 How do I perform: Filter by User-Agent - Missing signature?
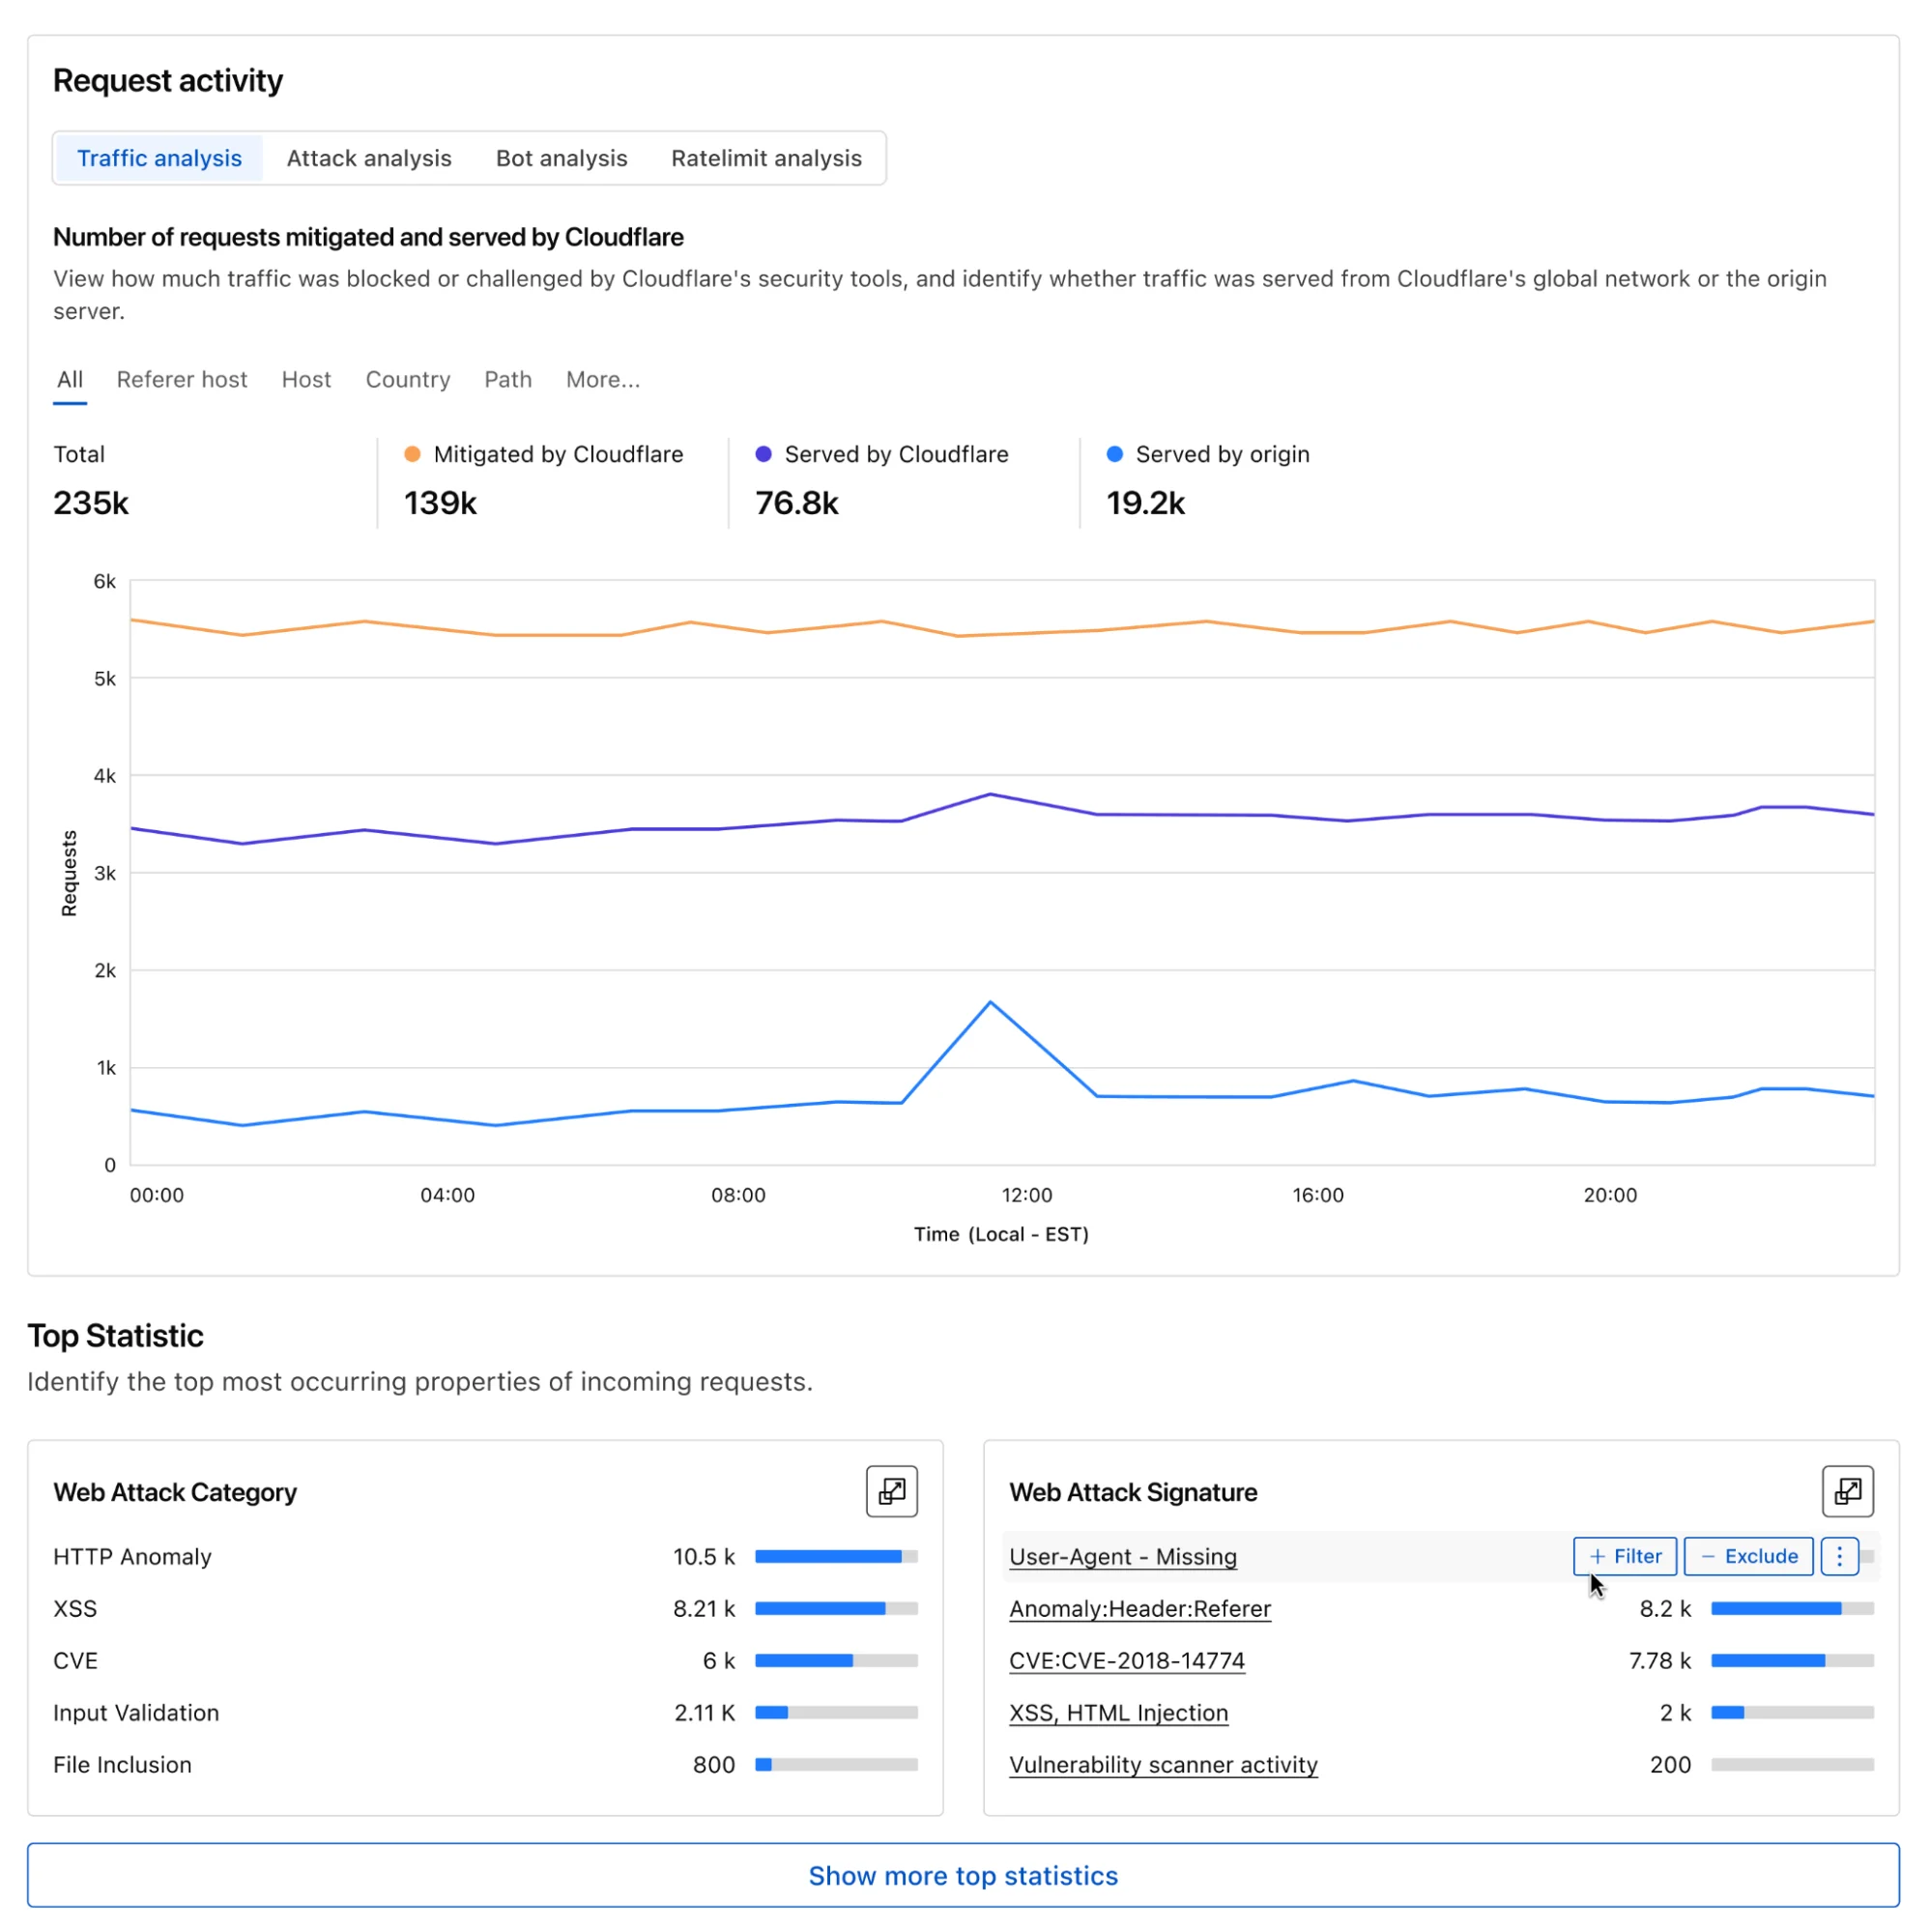click(1624, 1556)
